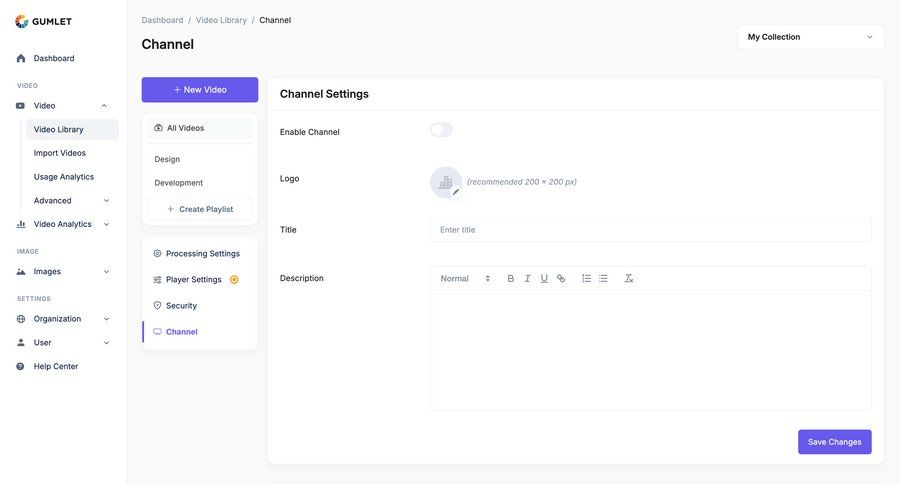Viewport: 900px width, 484px height.
Task: Click the Save Changes button
Action: tap(835, 442)
